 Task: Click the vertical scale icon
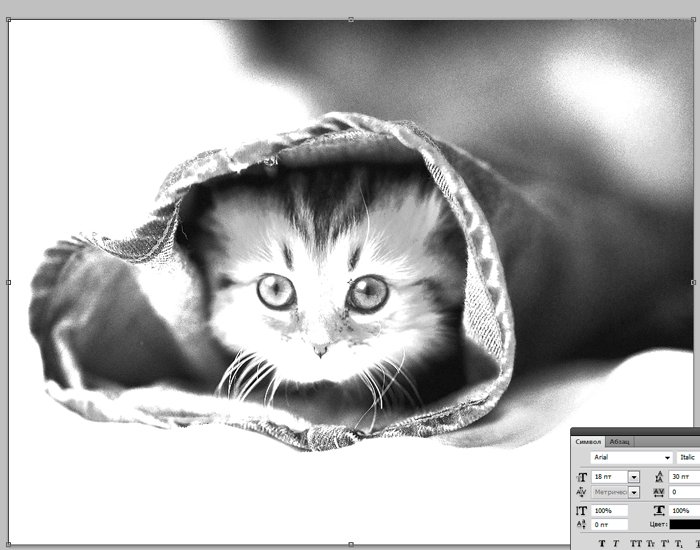pos(582,510)
